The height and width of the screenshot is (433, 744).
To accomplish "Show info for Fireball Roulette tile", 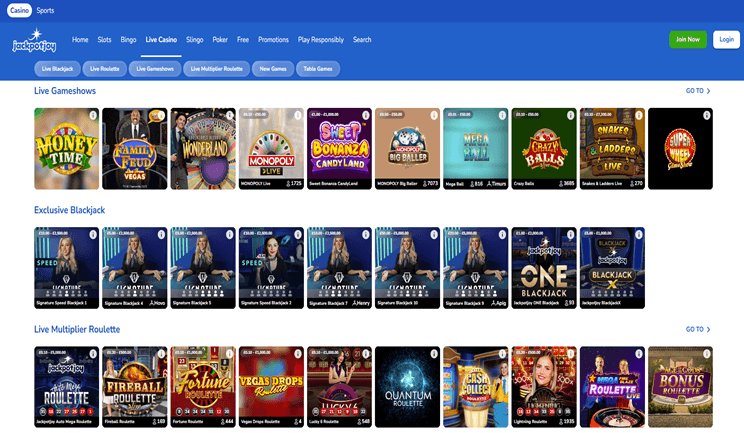I will 161,354.
